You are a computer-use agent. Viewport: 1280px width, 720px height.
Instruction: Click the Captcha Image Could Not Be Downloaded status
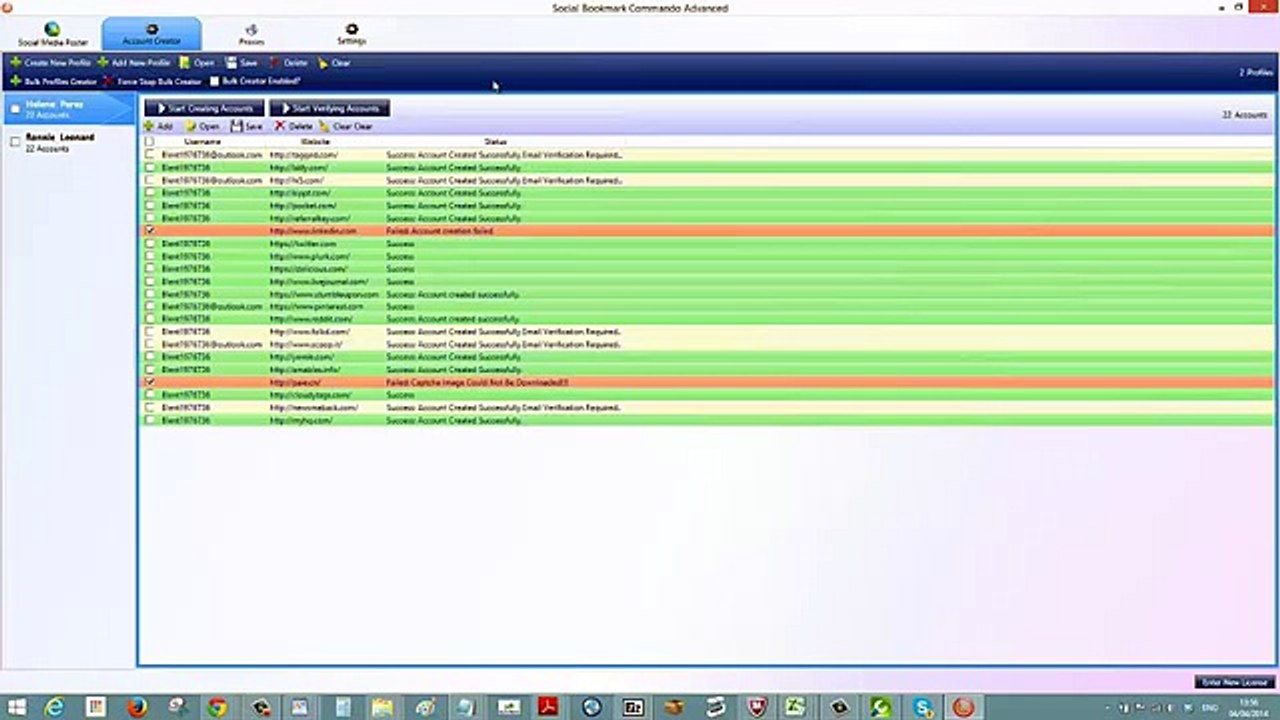tap(477, 382)
